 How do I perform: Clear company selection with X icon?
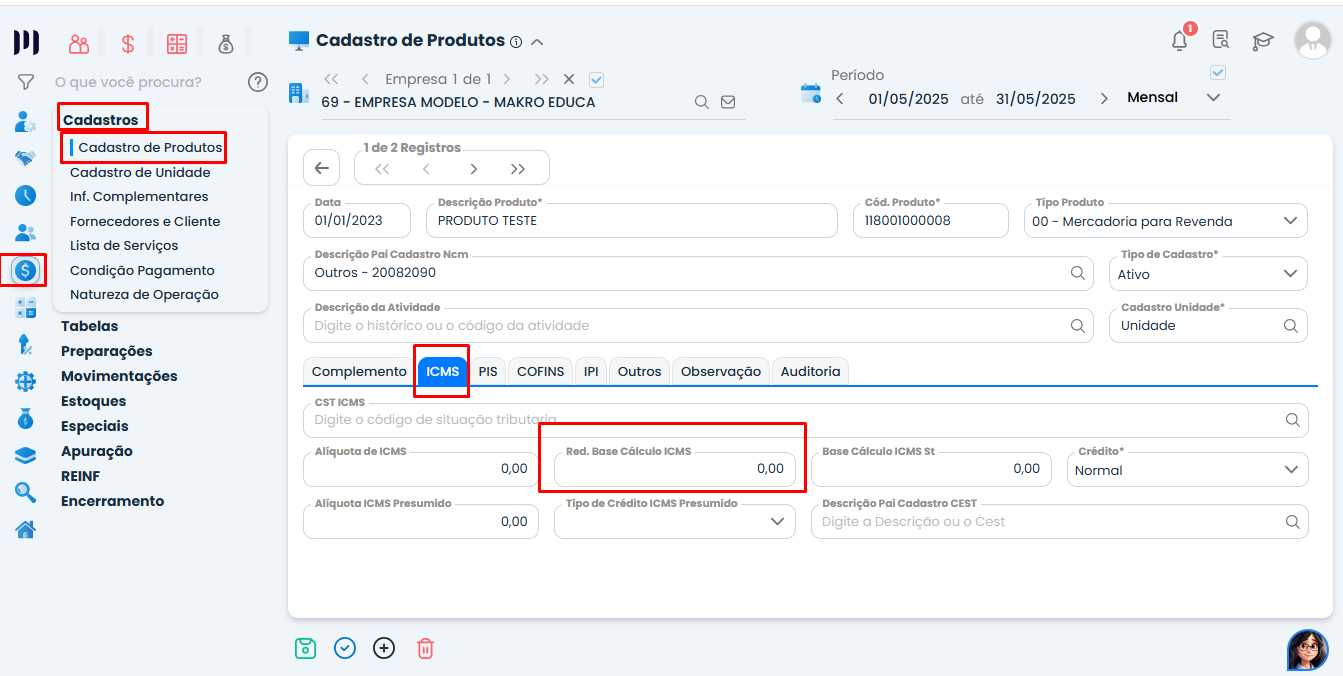pos(569,79)
